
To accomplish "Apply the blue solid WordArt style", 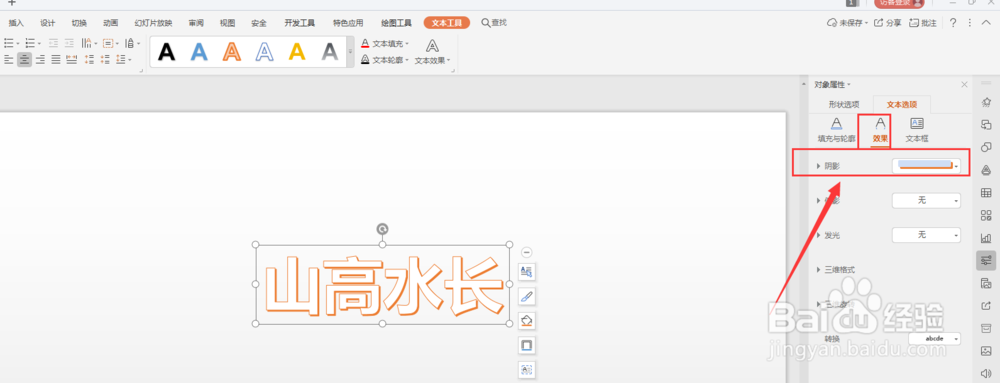I will coord(199,52).
